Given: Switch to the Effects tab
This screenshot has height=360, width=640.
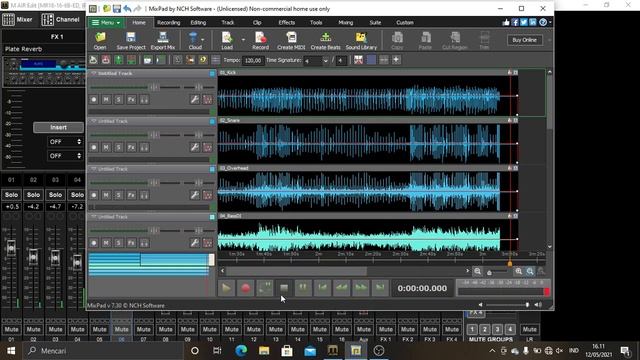Looking at the screenshot, I should (x=287, y=22).
